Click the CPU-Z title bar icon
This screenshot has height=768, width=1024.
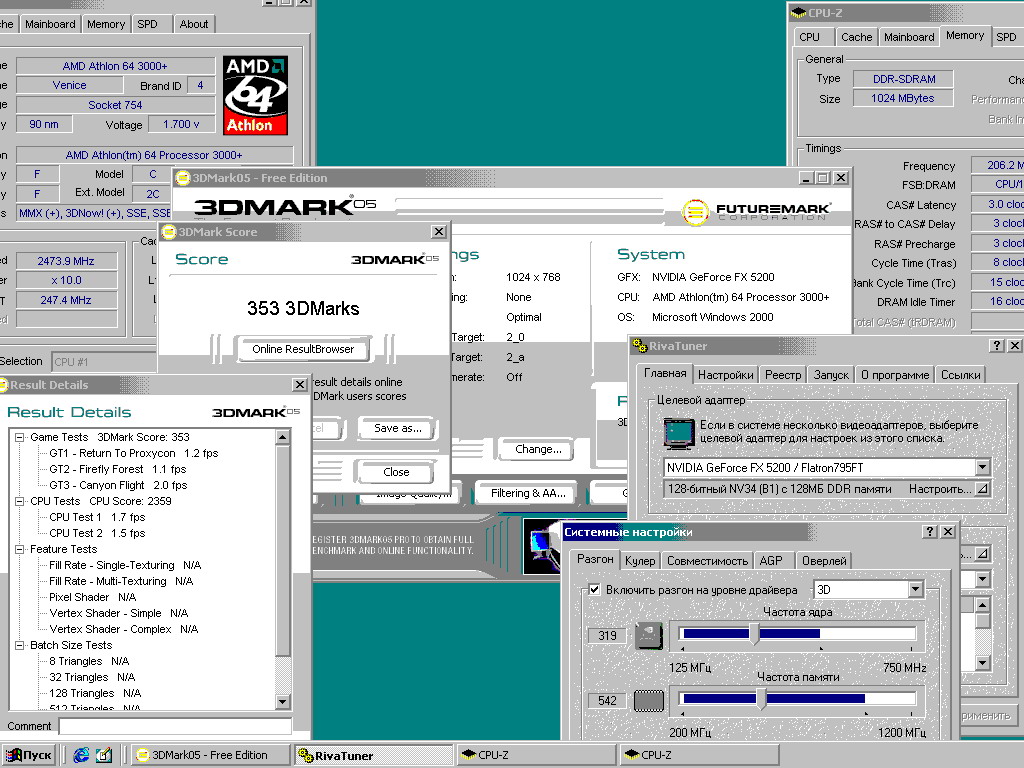tap(799, 12)
